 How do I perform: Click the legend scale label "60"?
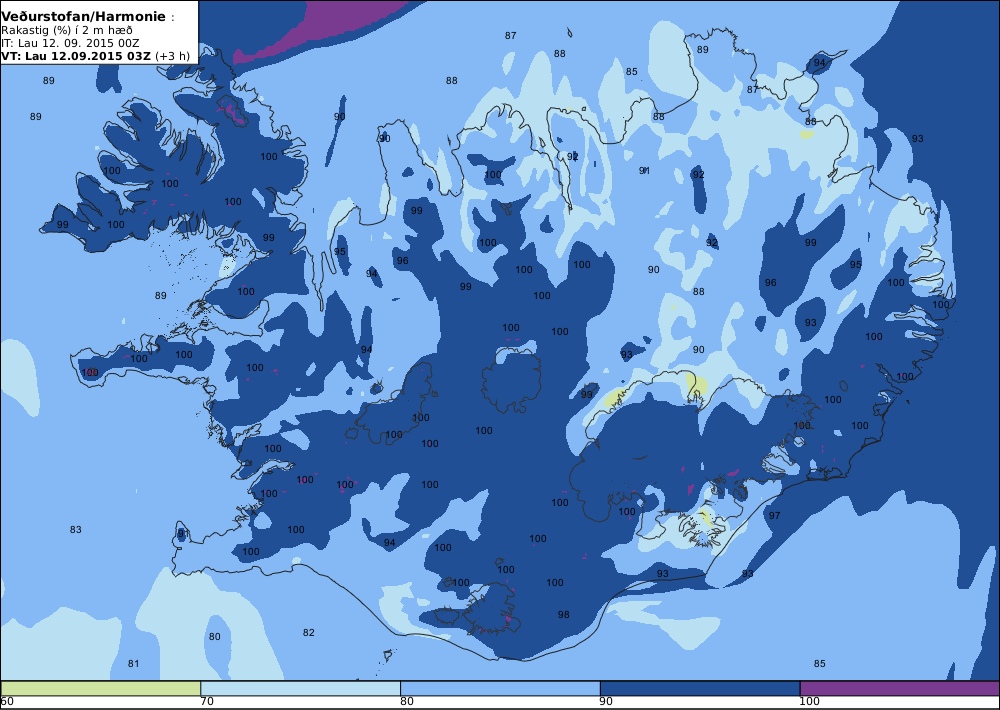point(7,702)
